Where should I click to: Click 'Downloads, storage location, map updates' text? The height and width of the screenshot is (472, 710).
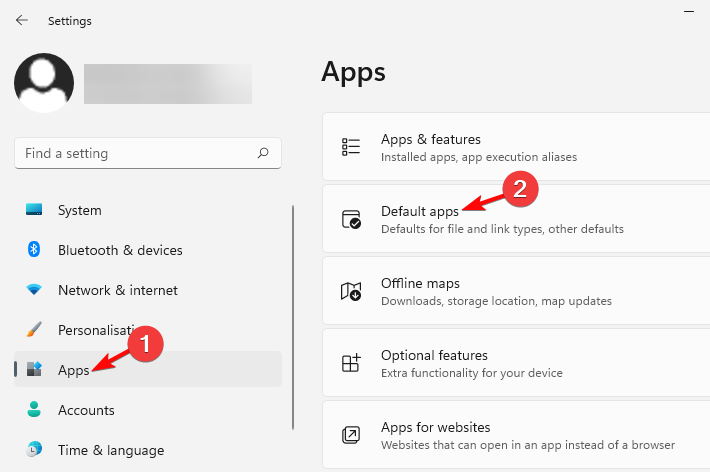(496, 301)
